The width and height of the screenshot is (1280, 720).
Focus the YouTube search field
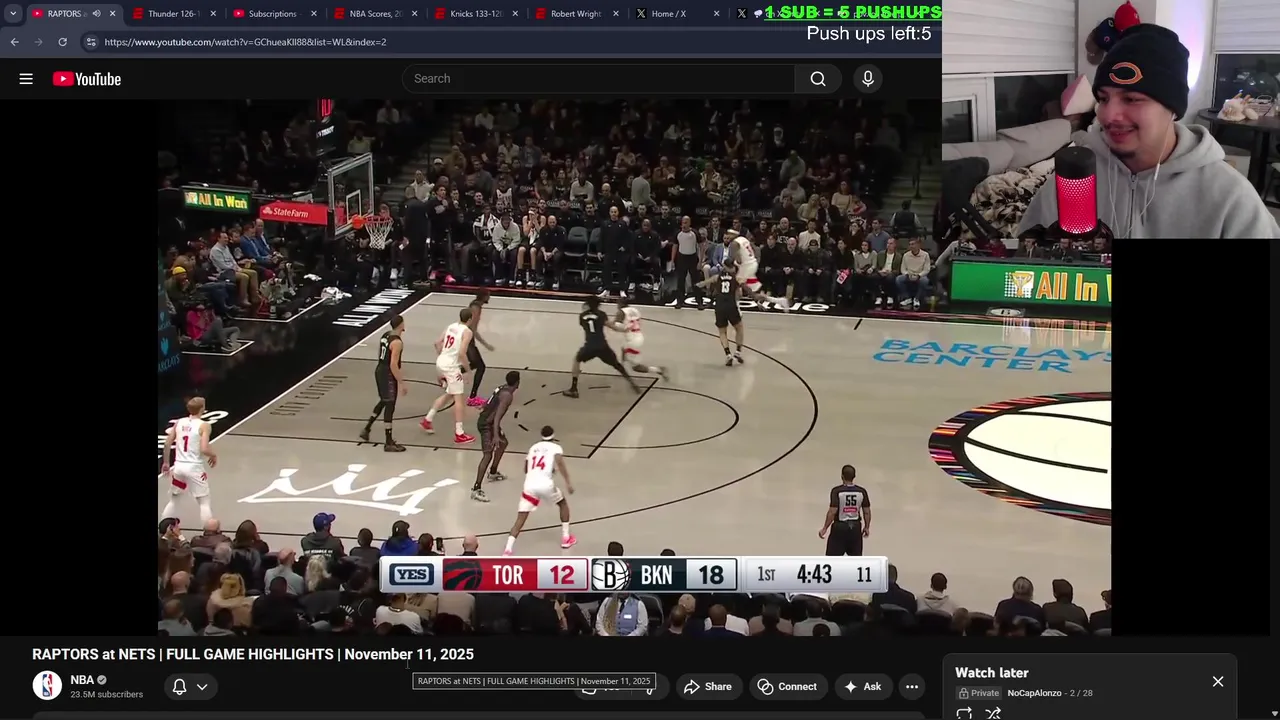coord(598,79)
